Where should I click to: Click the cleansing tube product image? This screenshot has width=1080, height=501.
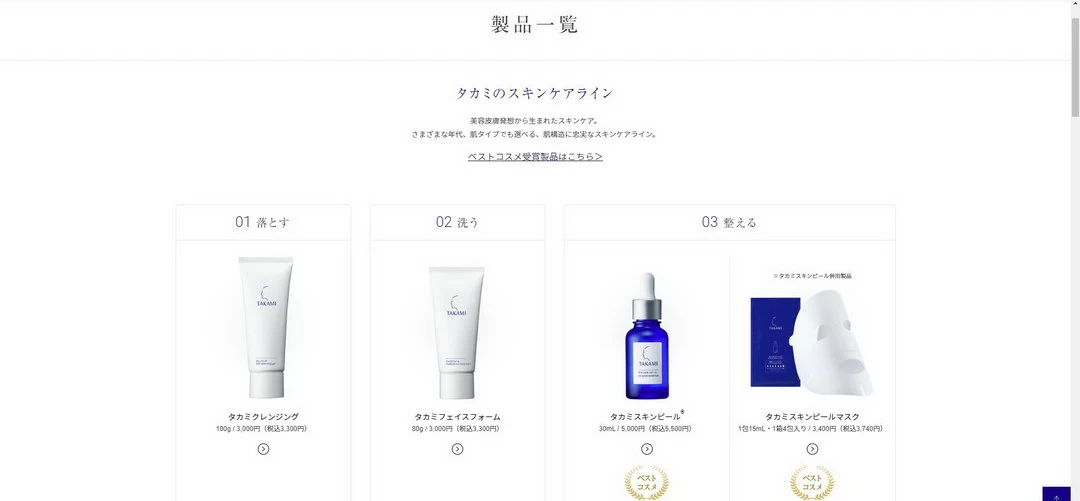point(265,327)
